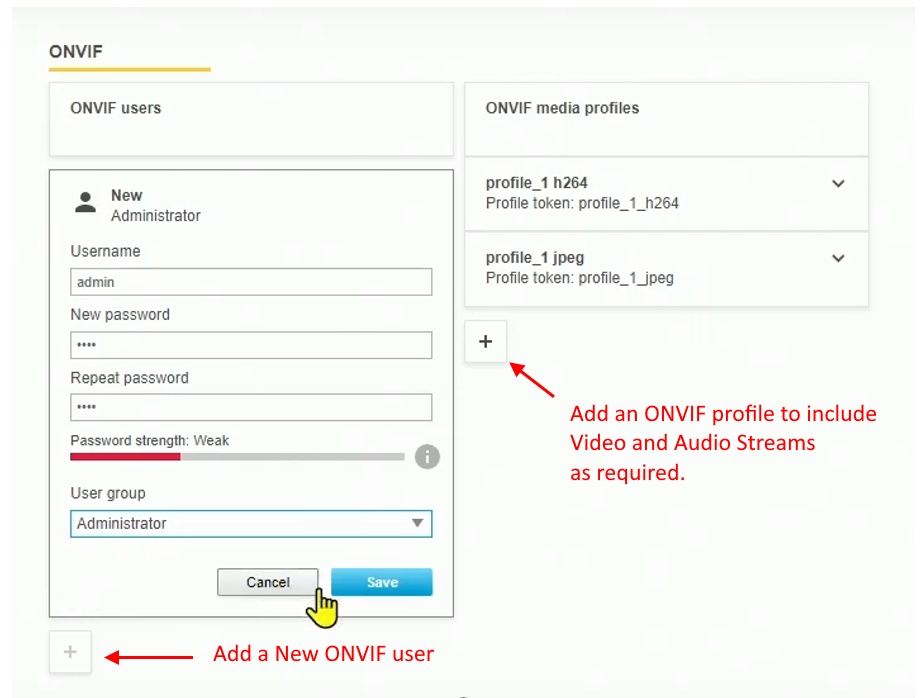
Task: Click inside the Username input field
Action: pyautogui.click(x=250, y=281)
